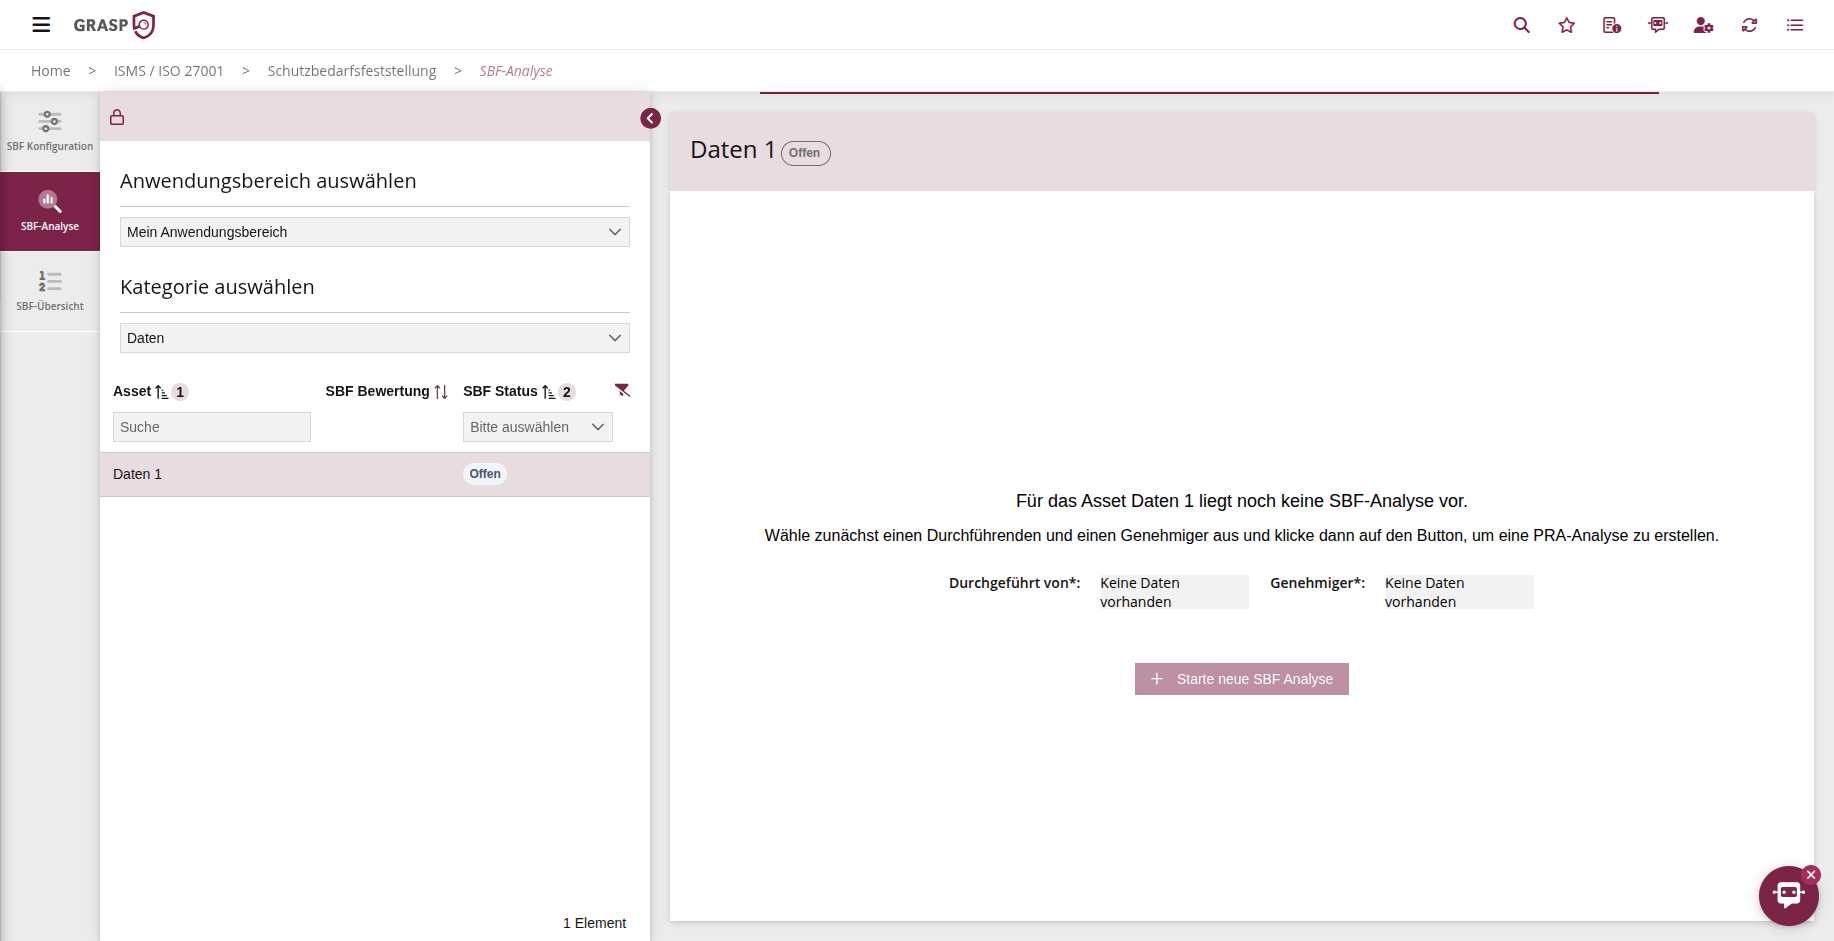Click the favorites star icon

tap(1566, 25)
